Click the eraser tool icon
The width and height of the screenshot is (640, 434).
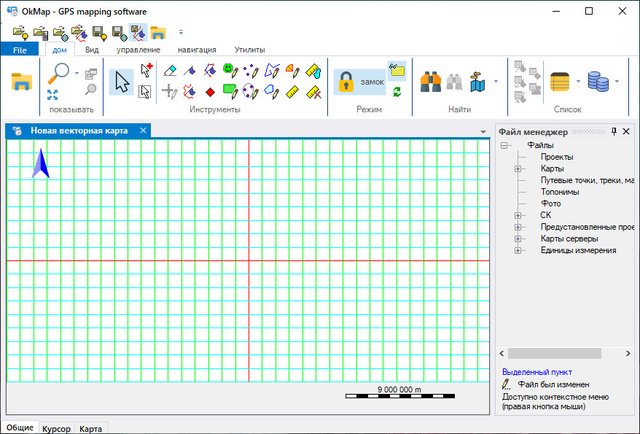(x=170, y=71)
